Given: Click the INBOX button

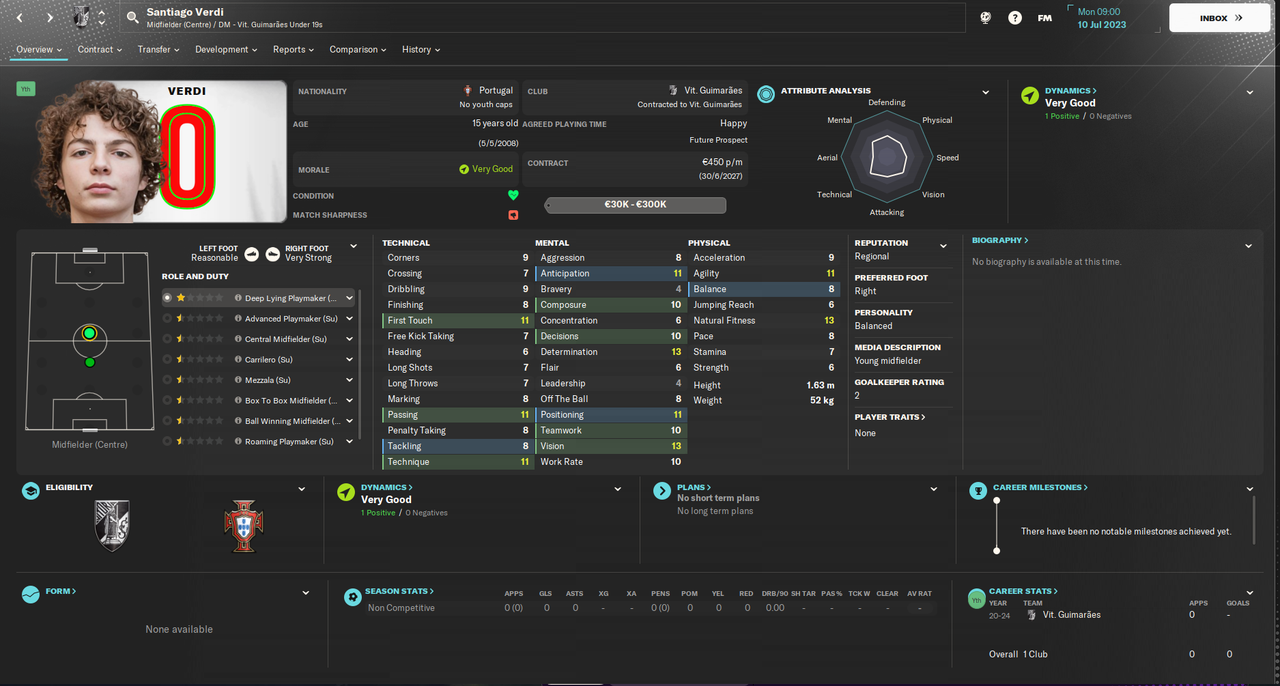Looking at the screenshot, I should pos(1220,18).
